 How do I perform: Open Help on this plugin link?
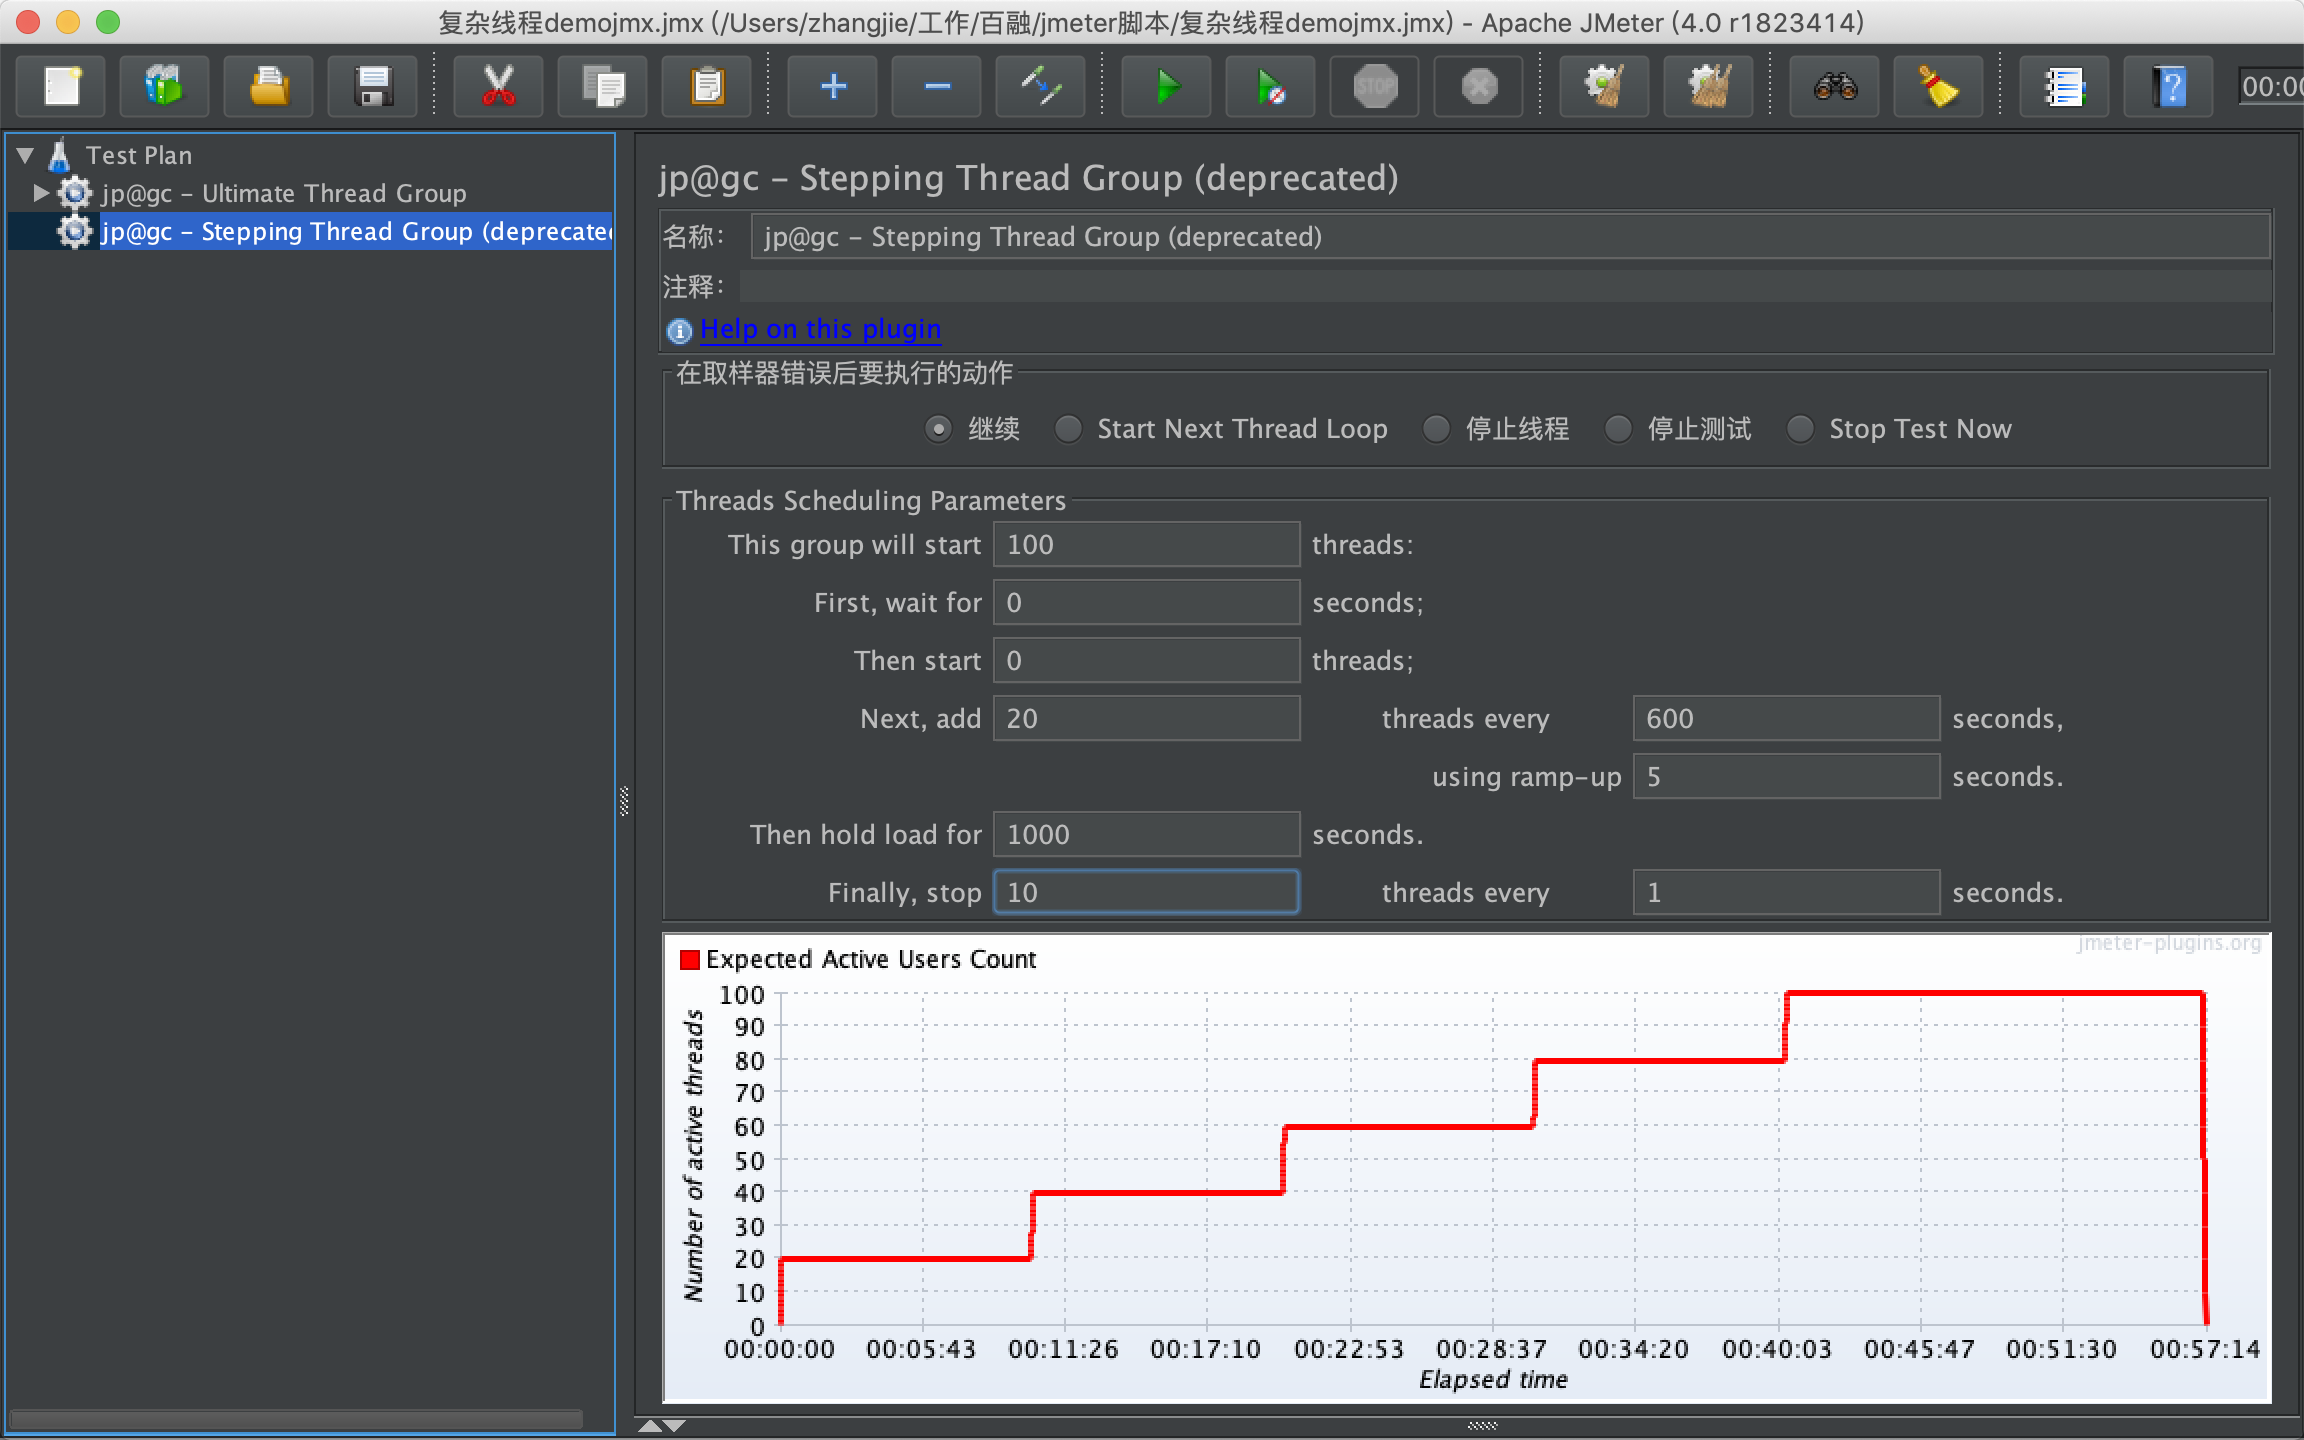(x=819, y=329)
